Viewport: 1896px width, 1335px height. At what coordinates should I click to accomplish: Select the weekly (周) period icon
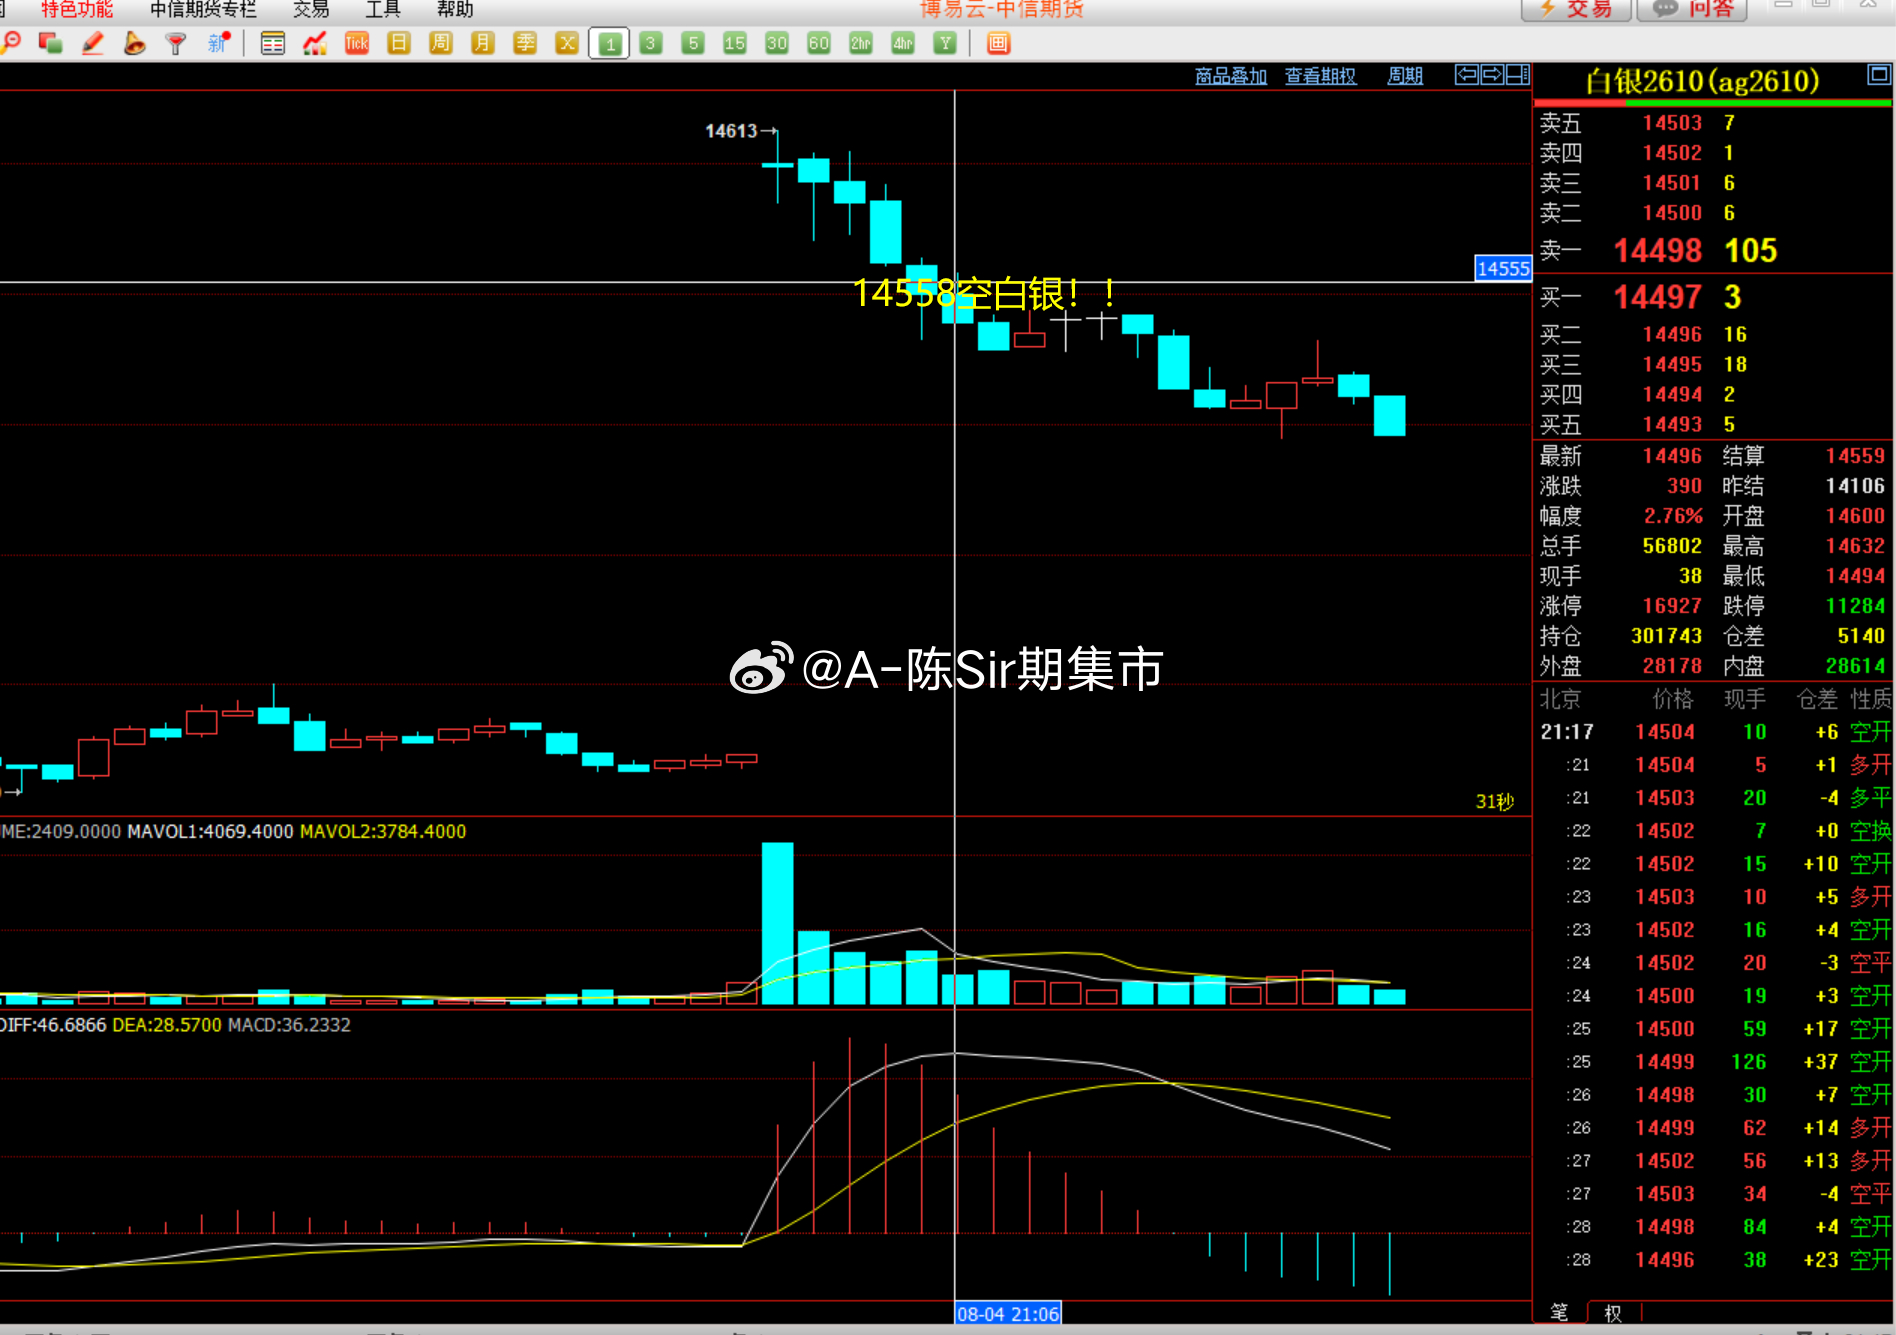(441, 43)
